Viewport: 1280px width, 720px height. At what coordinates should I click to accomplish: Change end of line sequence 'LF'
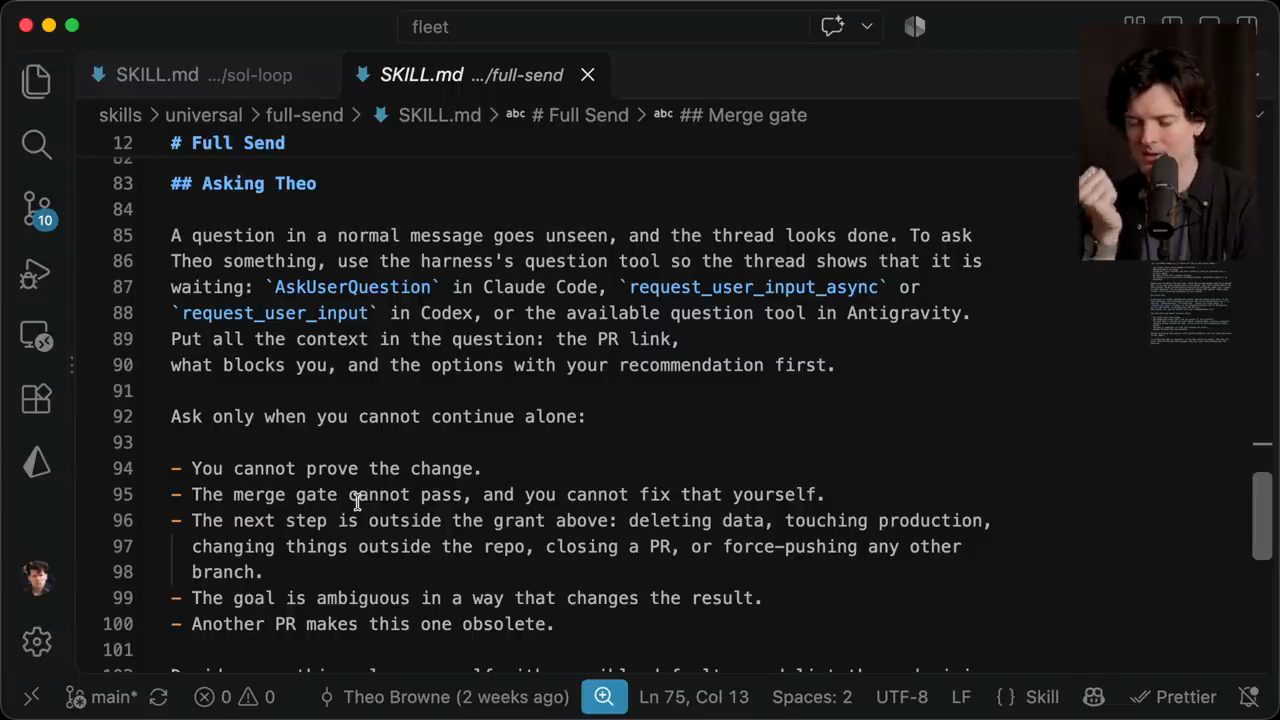point(961,697)
